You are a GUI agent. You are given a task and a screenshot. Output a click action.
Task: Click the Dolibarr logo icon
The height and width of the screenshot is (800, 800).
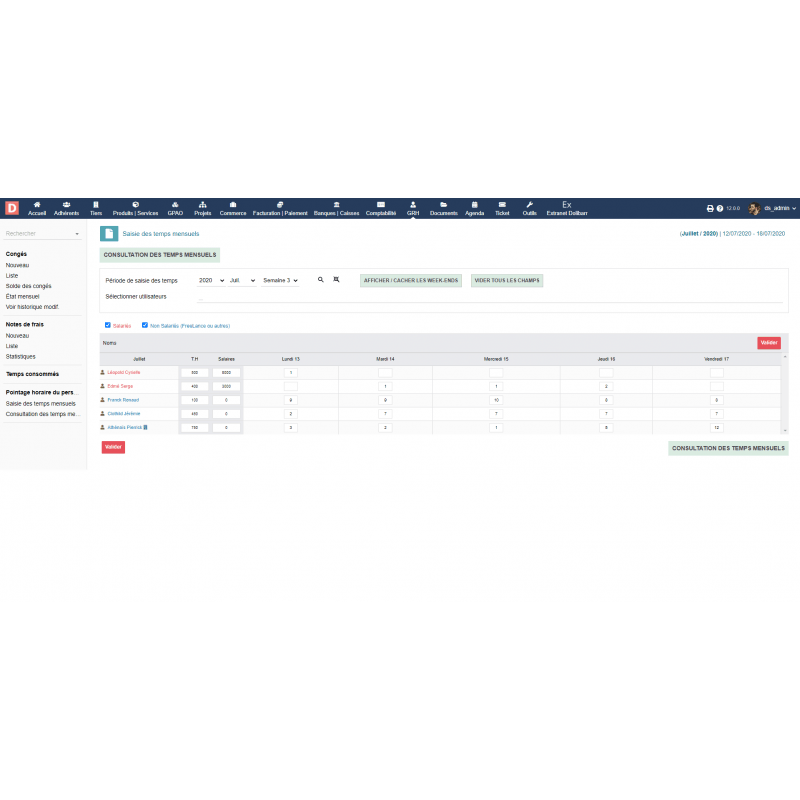click(x=12, y=208)
